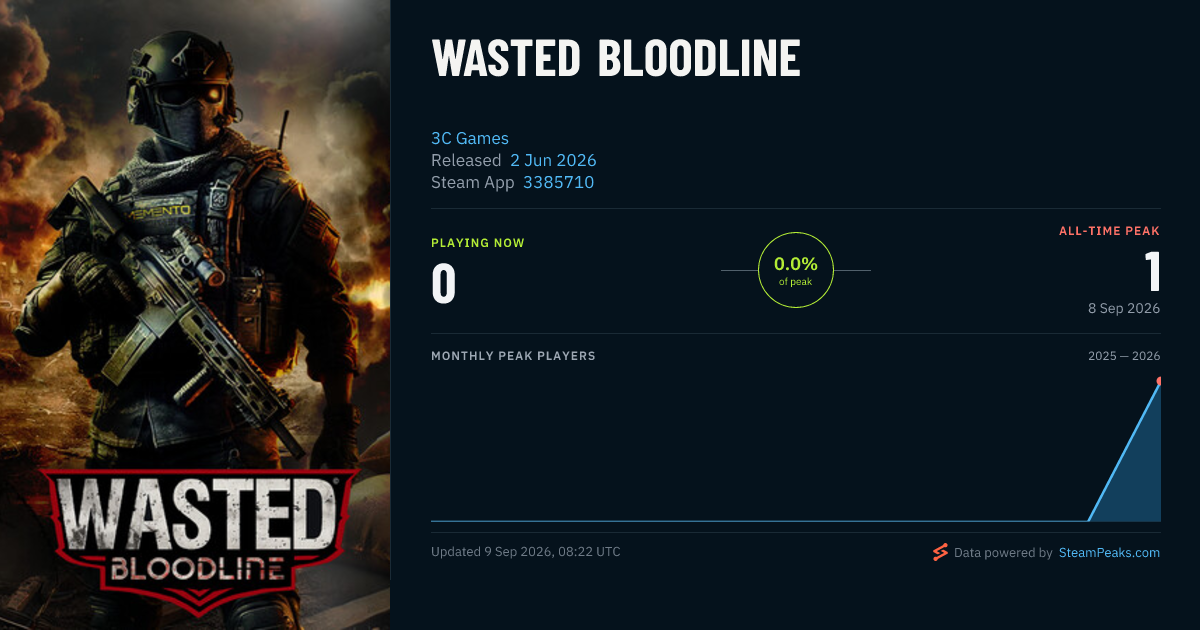This screenshot has height=630, width=1200.
Task: Click the Playing Now count of 0
Action: click(x=444, y=284)
